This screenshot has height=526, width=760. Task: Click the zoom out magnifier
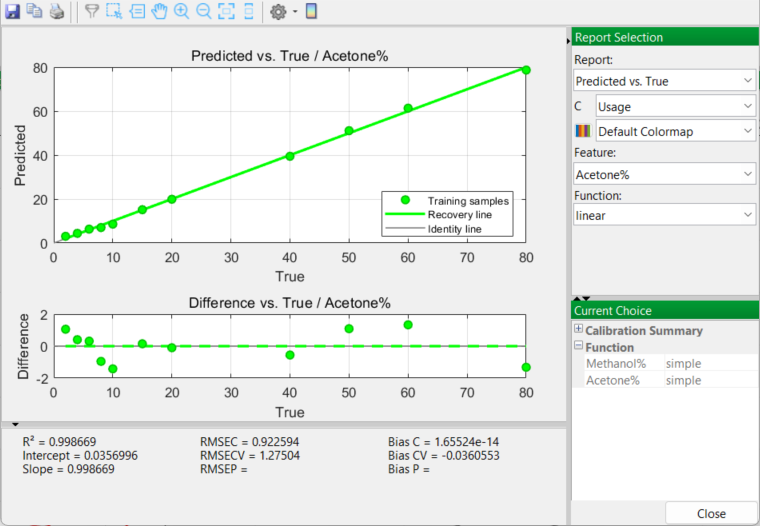(x=204, y=12)
